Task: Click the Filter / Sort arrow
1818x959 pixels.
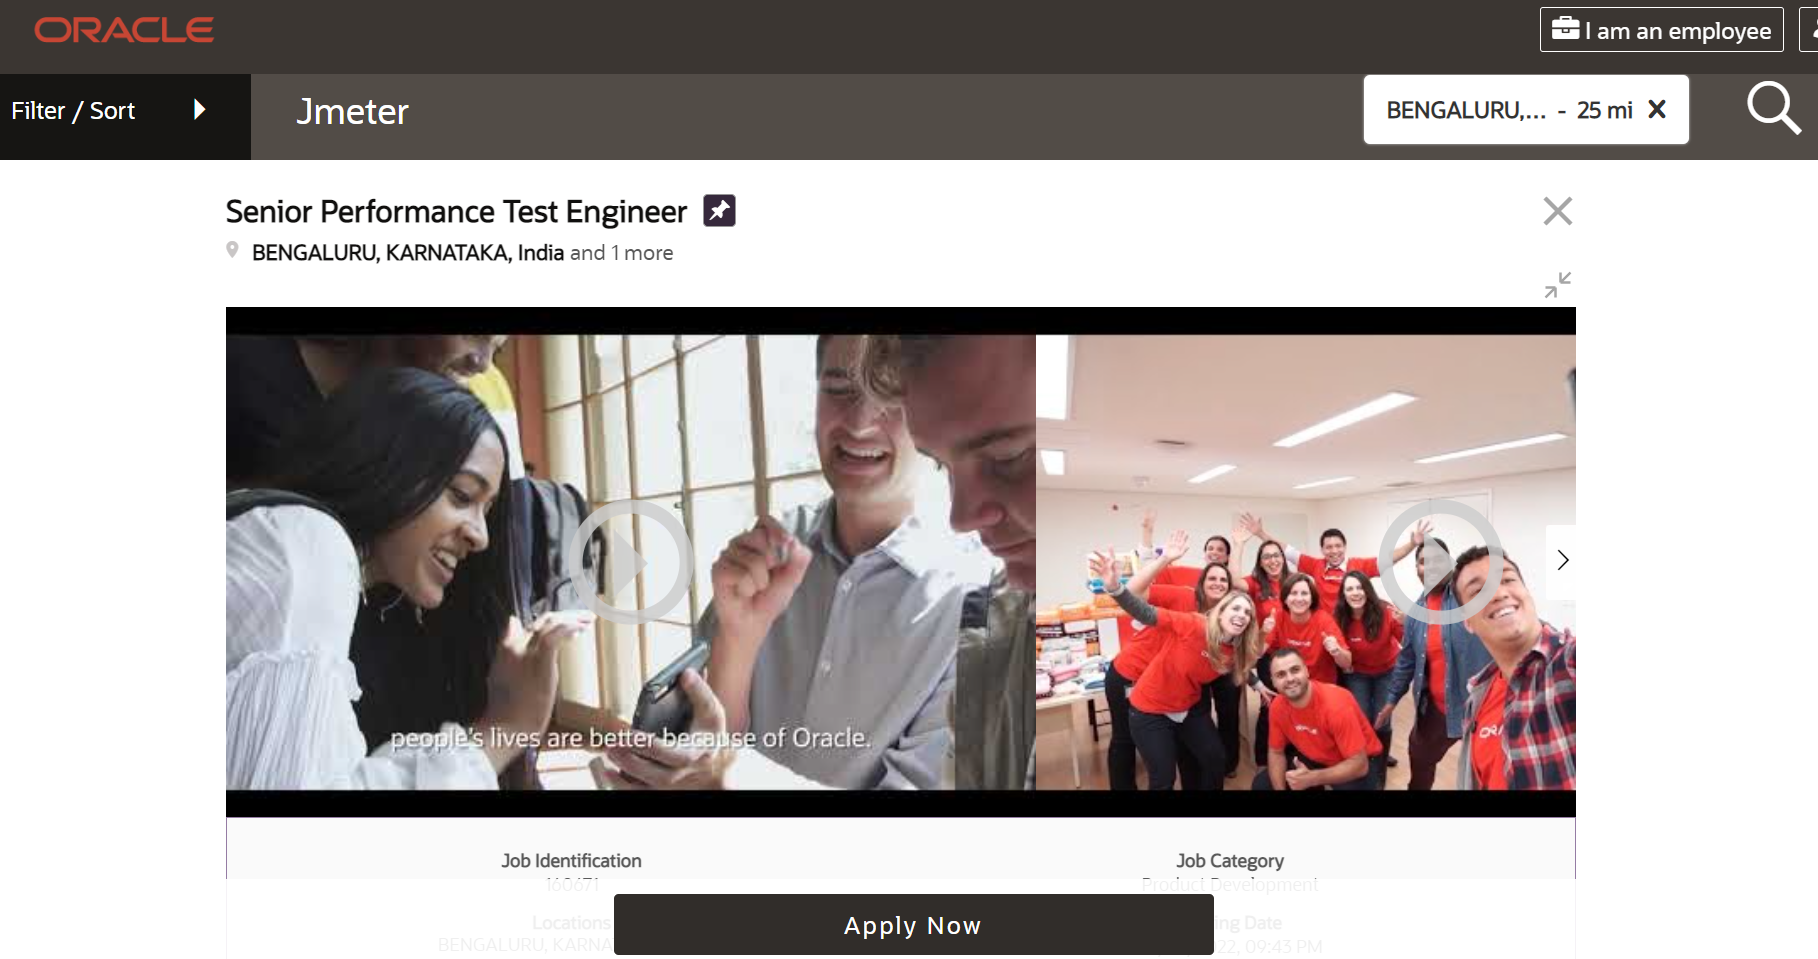Action: (x=199, y=110)
